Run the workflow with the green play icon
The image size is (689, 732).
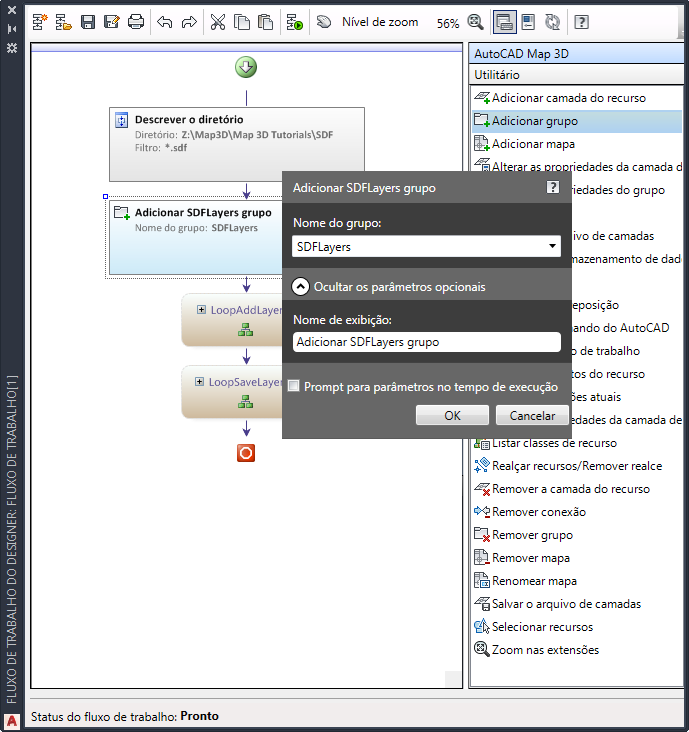[x=295, y=22]
